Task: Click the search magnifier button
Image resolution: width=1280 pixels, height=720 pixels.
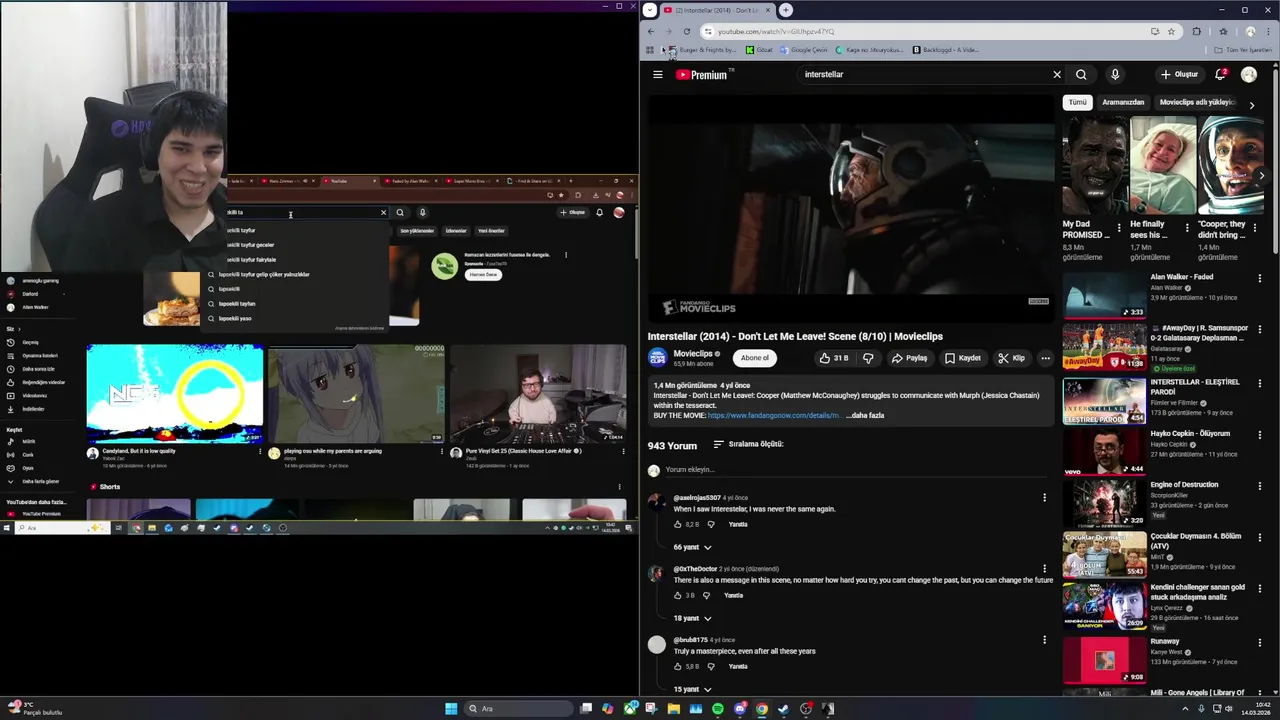Action: 1081,74
